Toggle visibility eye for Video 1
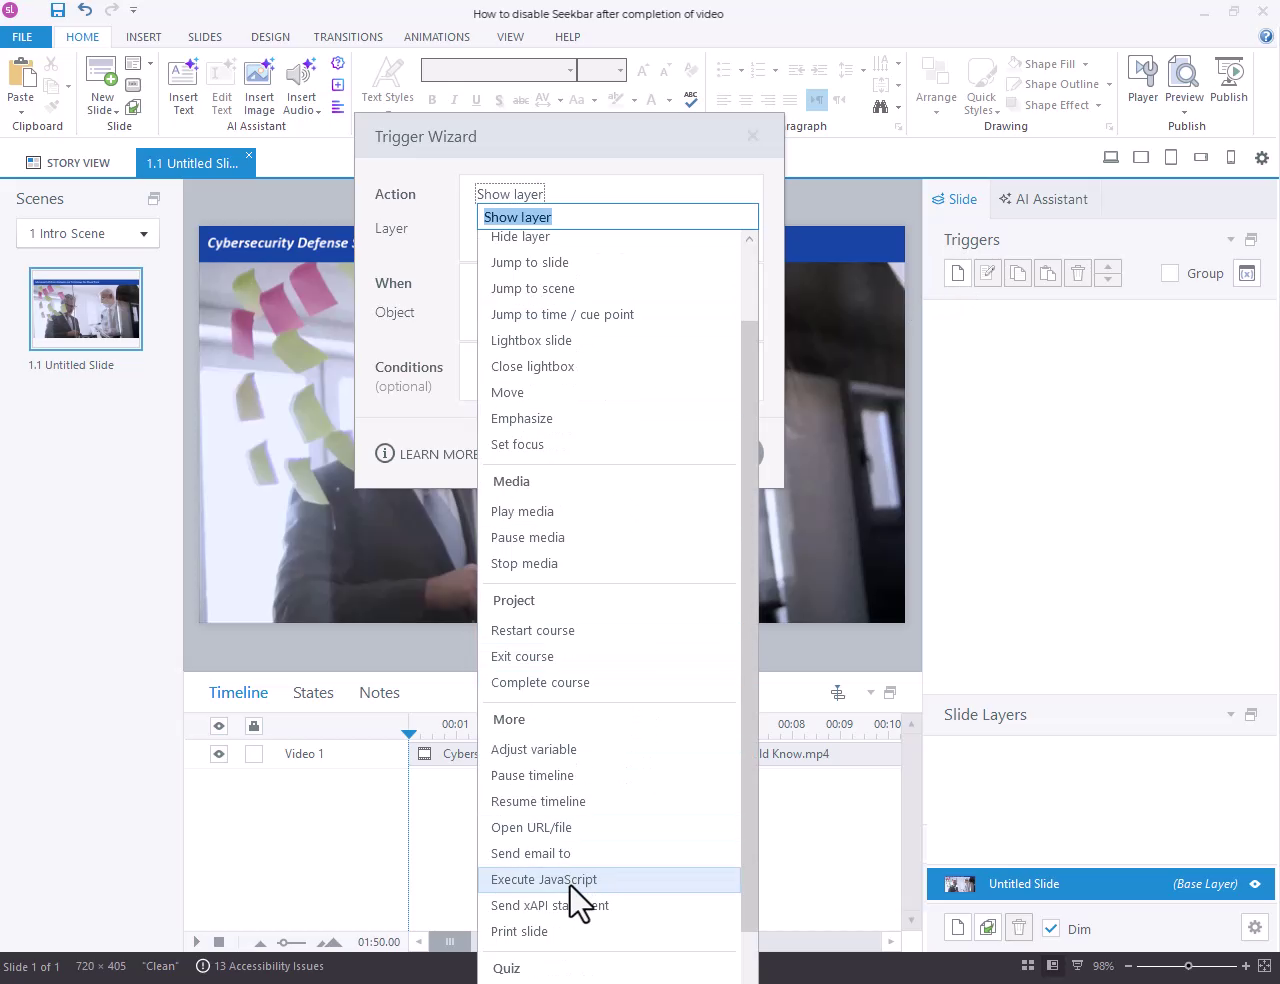1280x984 pixels. (219, 754)
